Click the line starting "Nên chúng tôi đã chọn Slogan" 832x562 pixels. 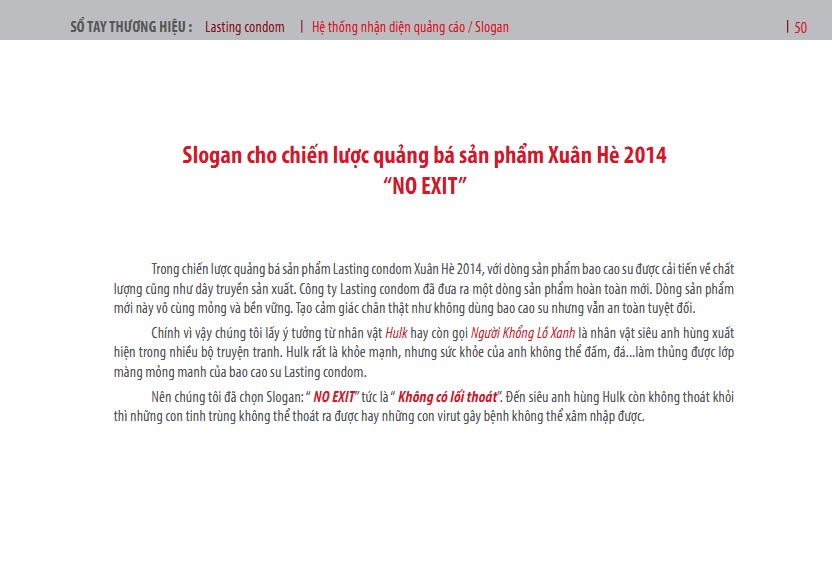[443, 397]
